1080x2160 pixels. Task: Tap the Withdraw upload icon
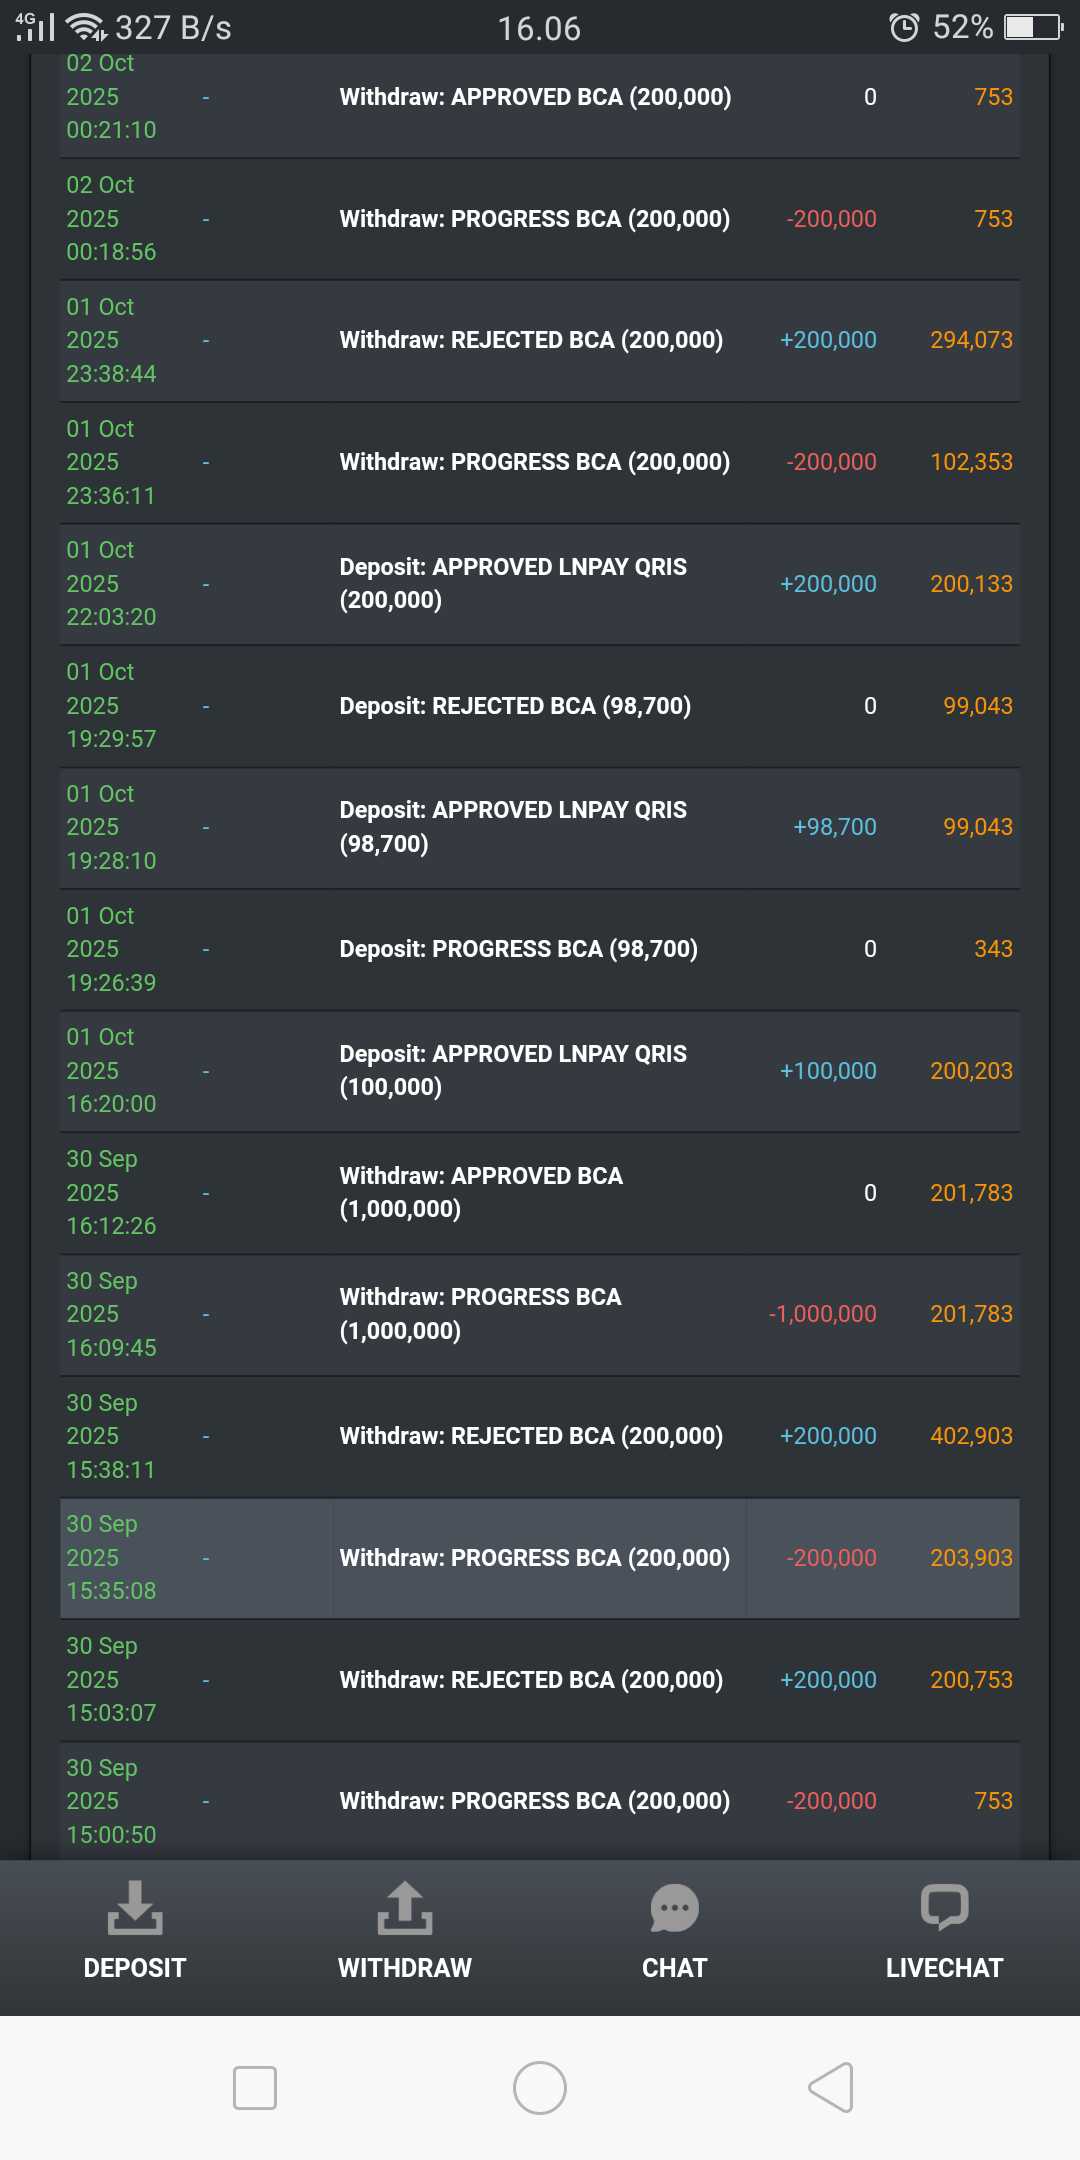(405, 1908)
